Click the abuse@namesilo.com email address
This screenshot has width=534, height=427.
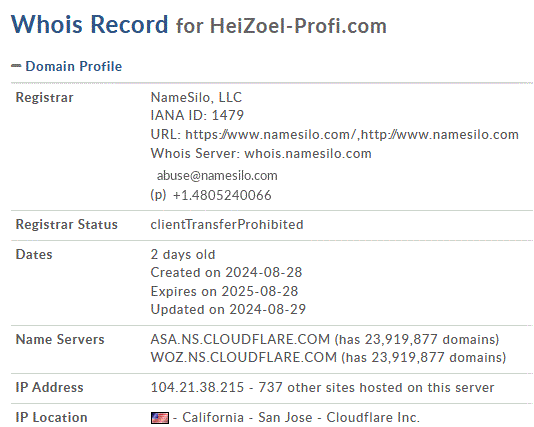pos(217,176)
